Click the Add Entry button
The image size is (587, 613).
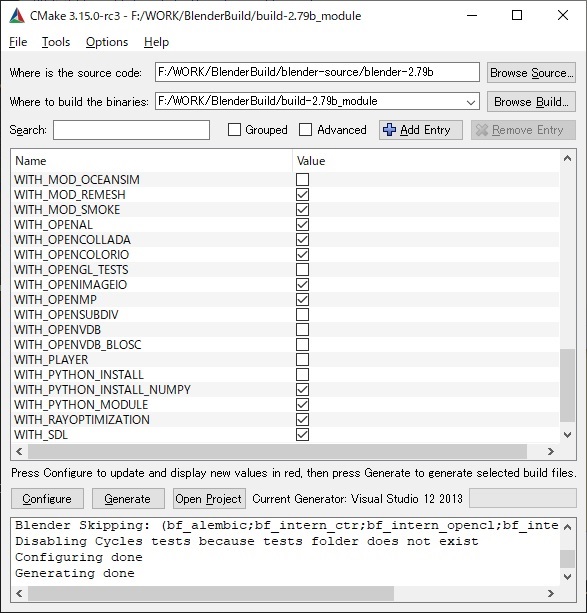420,130
